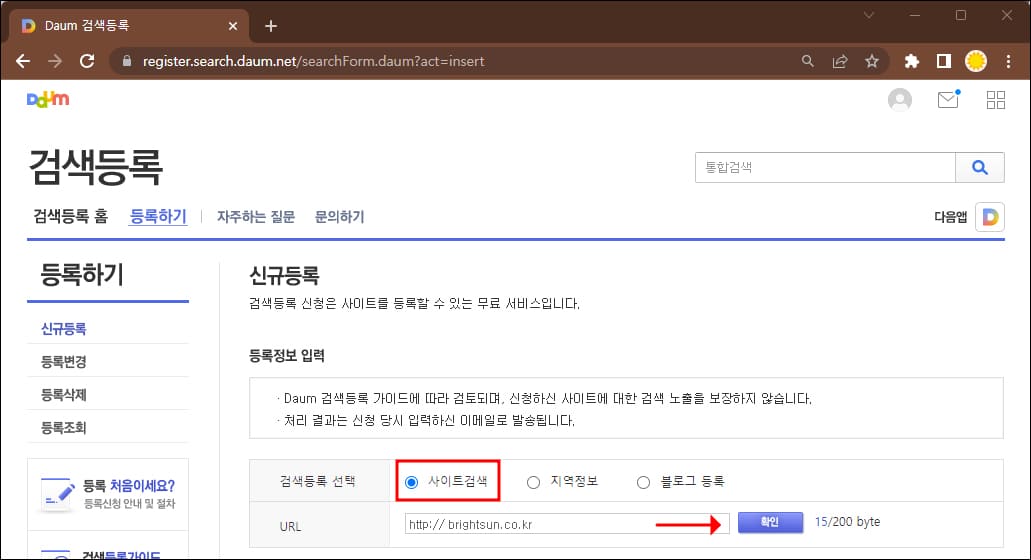Open the services grid icon
This screenshot has height=560, width=1031.
coord(995,100)
